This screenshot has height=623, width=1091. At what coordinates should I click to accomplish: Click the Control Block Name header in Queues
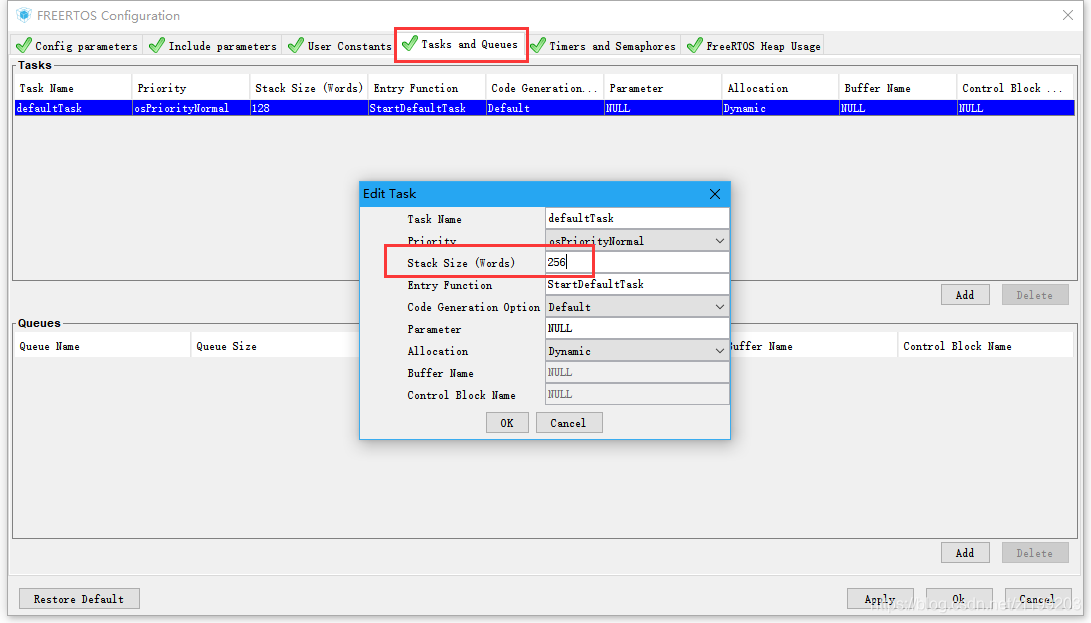[x=985, y=346]
